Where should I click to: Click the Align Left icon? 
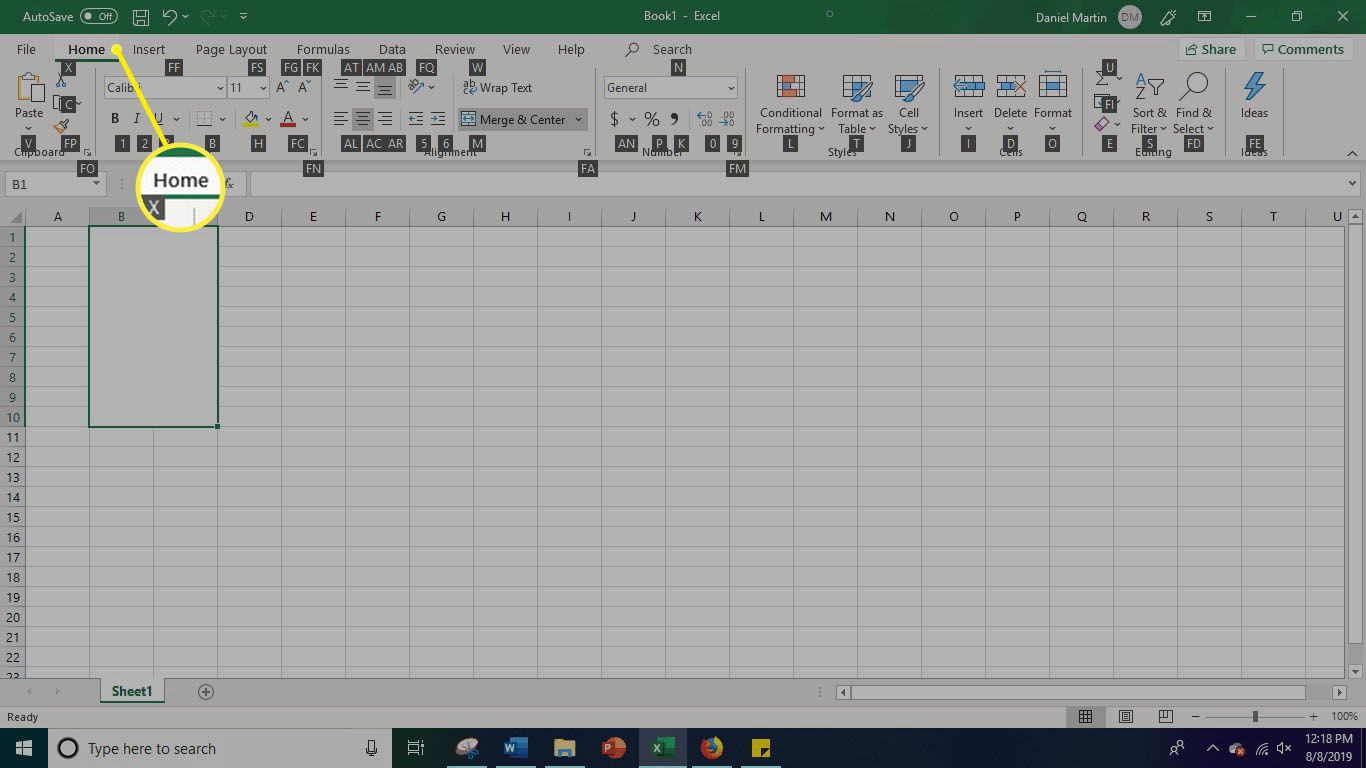(x=341, y=119)
